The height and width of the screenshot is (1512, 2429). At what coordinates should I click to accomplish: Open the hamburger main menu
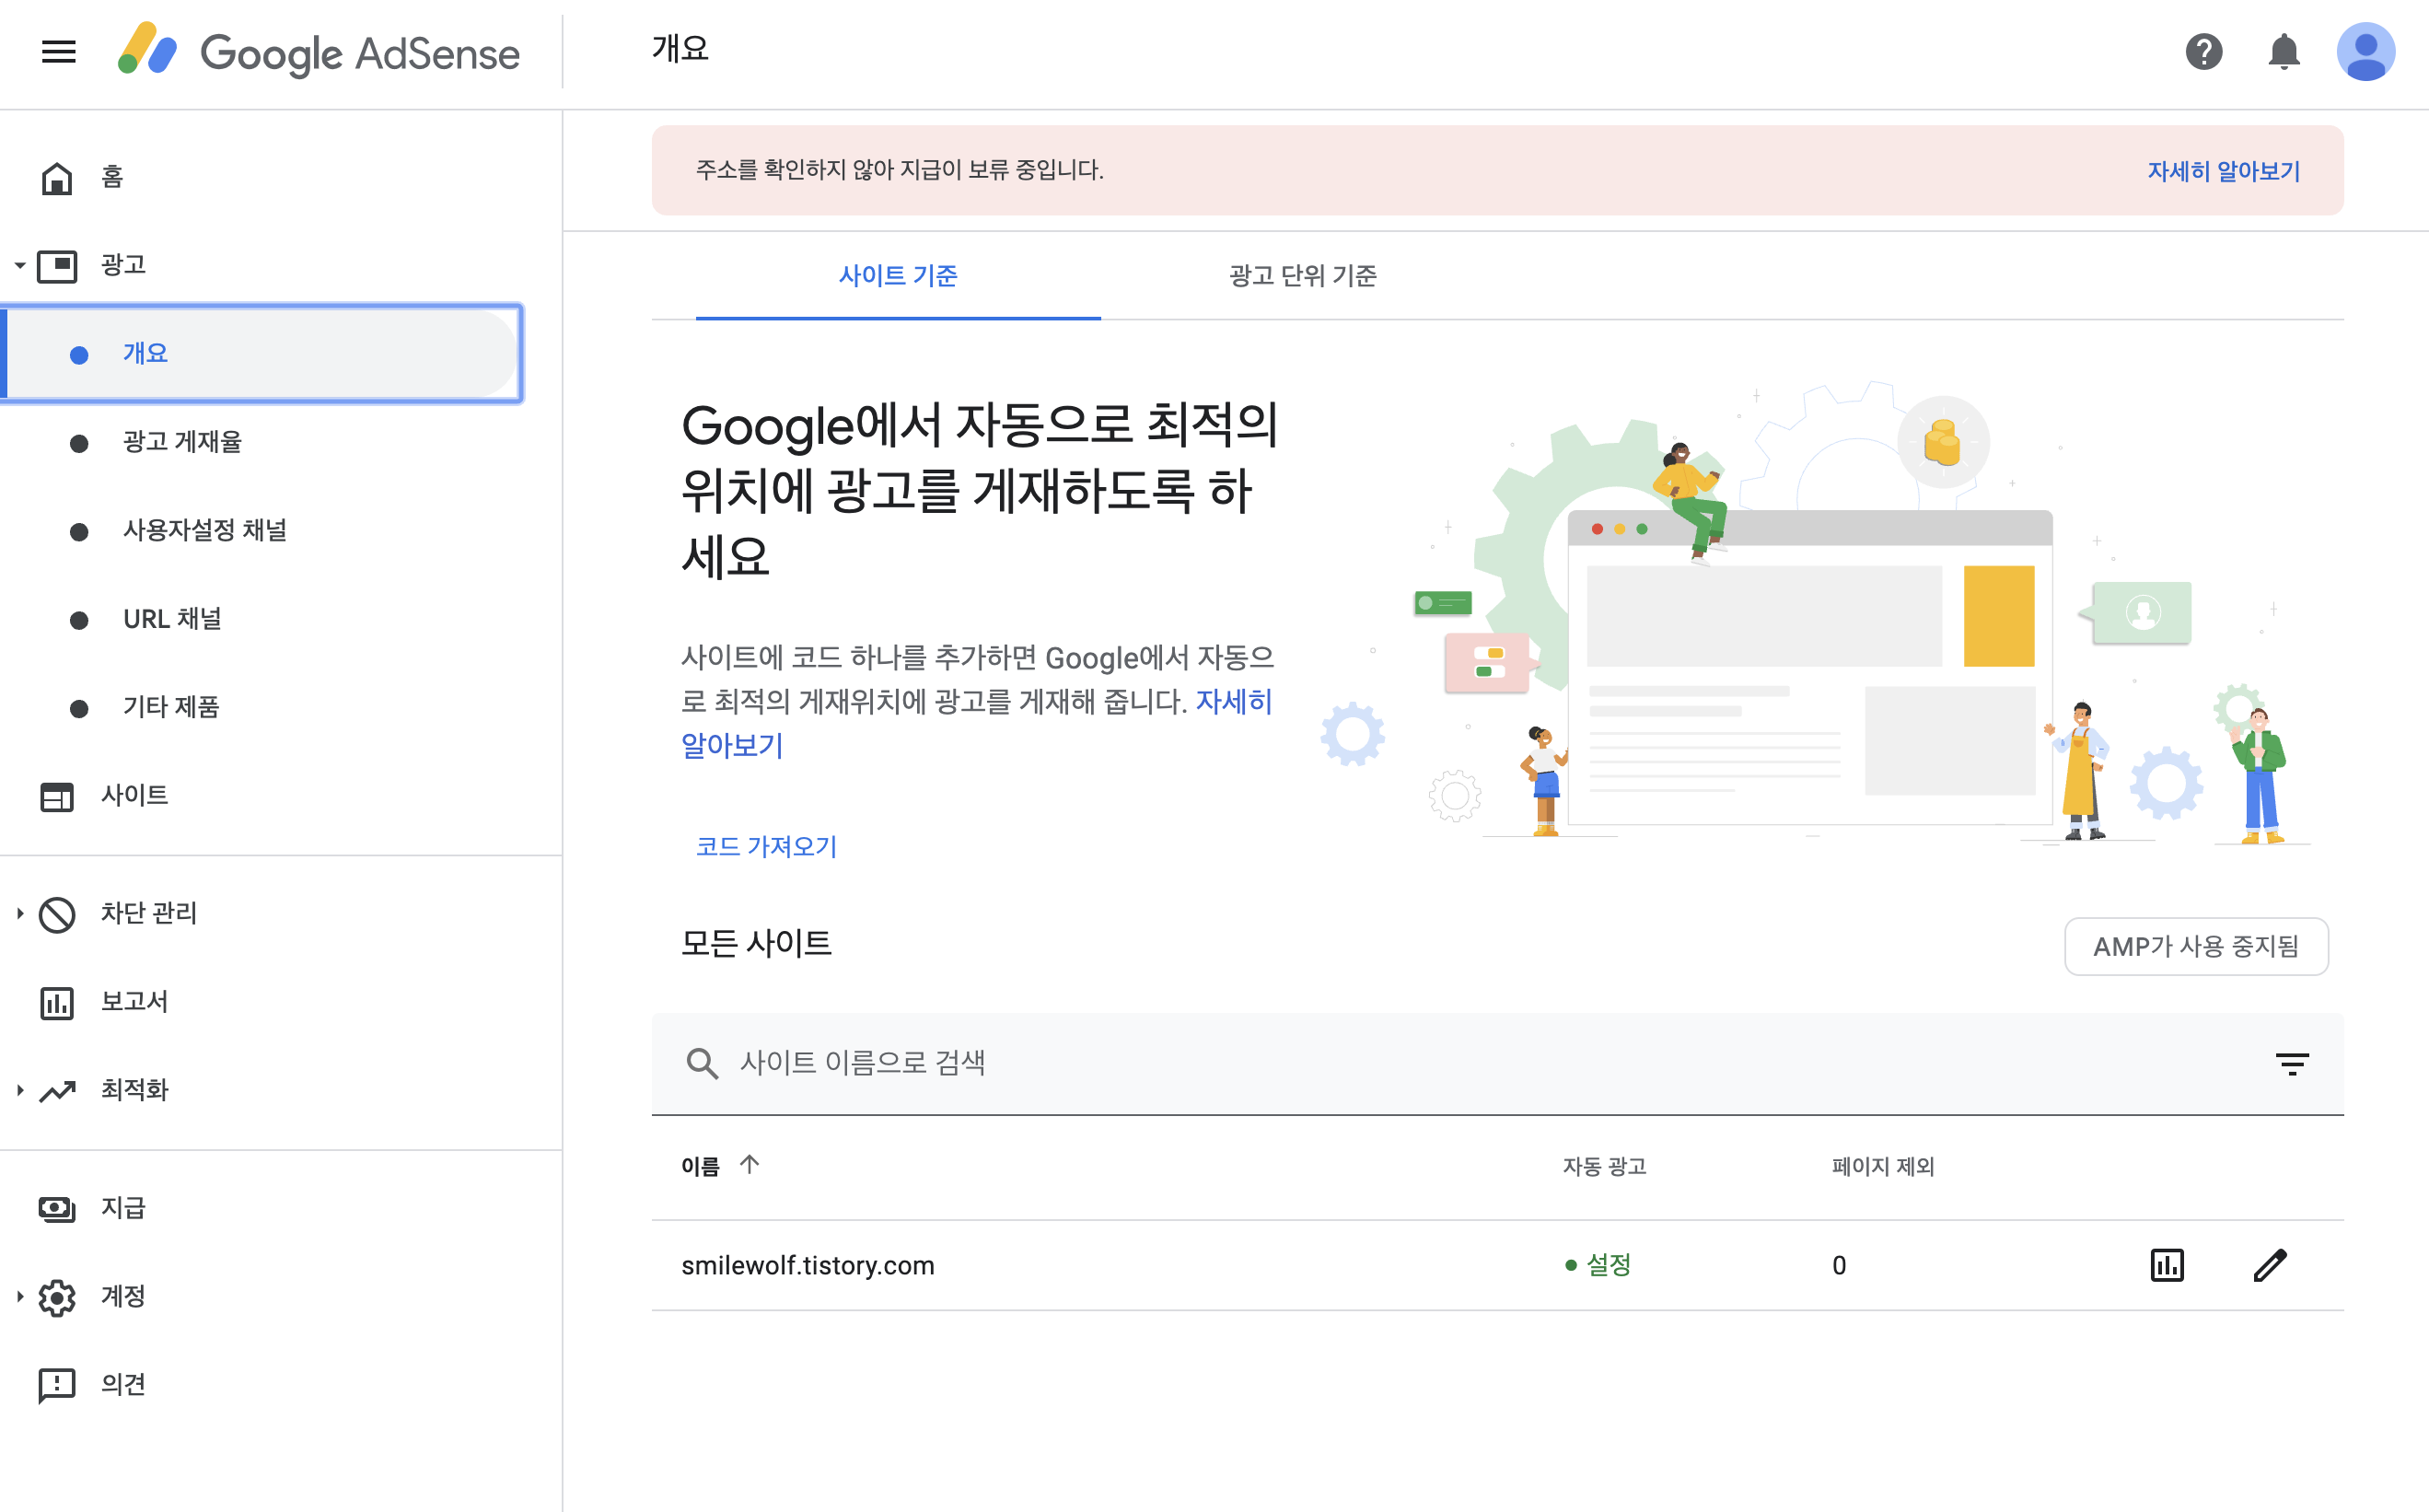coord(59,51)
